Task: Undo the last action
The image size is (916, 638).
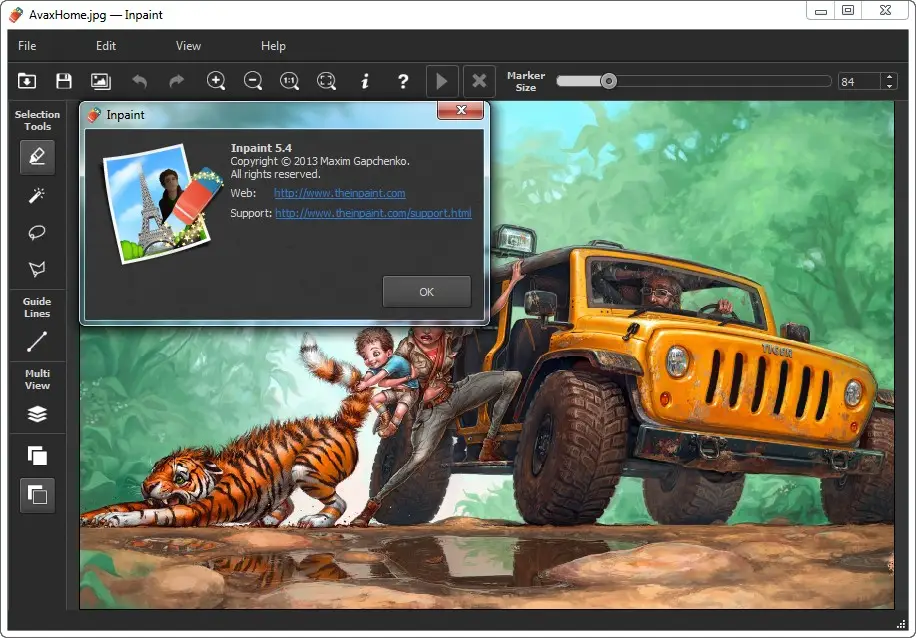Action: tap(139, 81)
